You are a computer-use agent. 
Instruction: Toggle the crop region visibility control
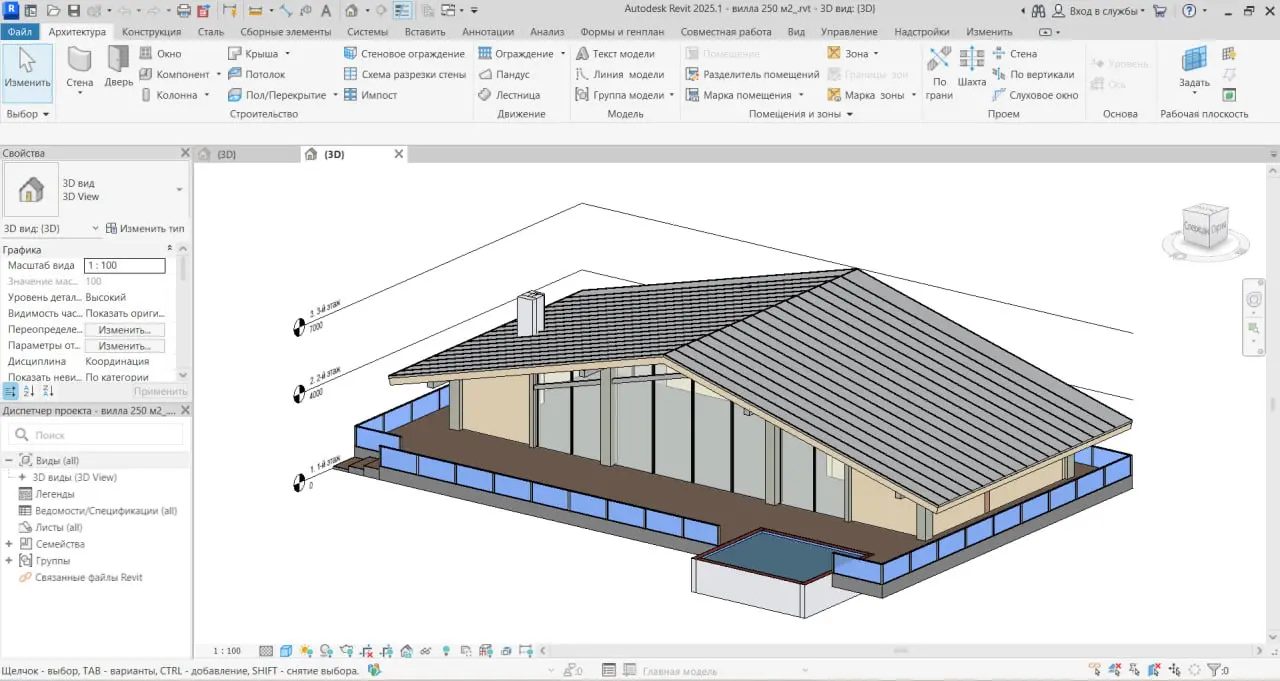[386, 650]
